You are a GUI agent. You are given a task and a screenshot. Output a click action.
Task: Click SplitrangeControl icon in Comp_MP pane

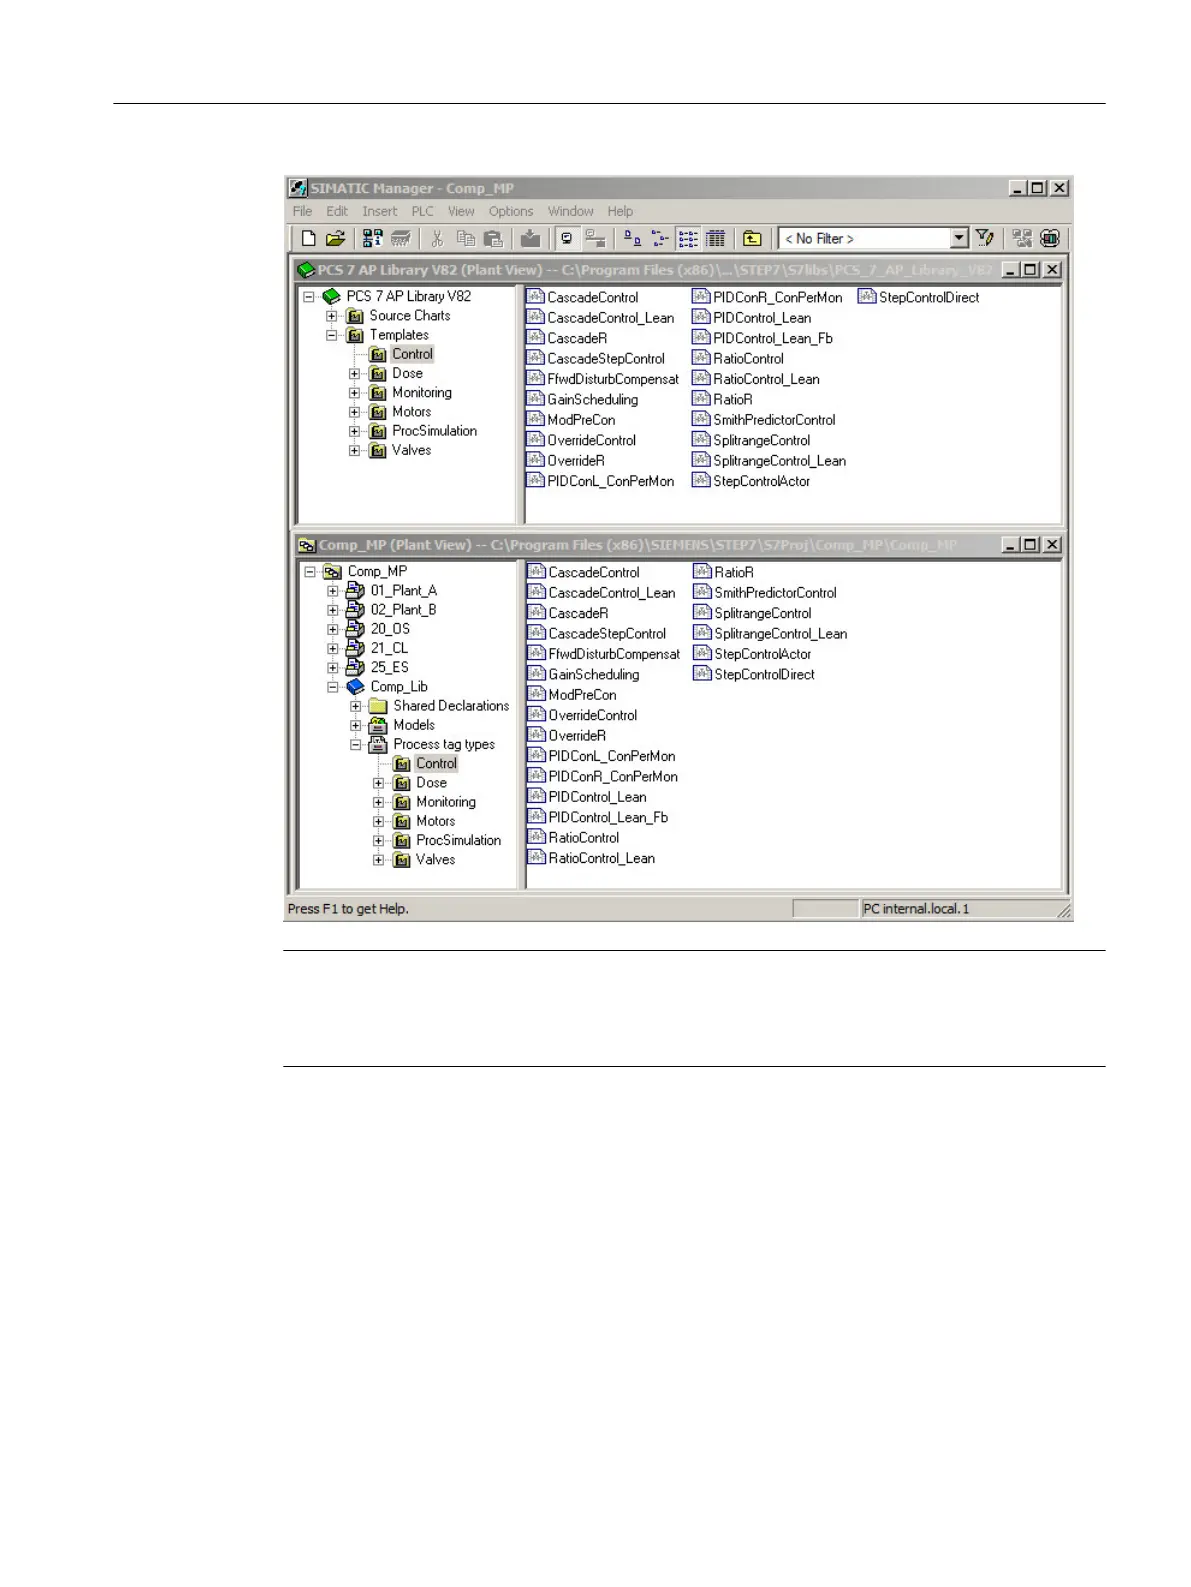(702, 613)
